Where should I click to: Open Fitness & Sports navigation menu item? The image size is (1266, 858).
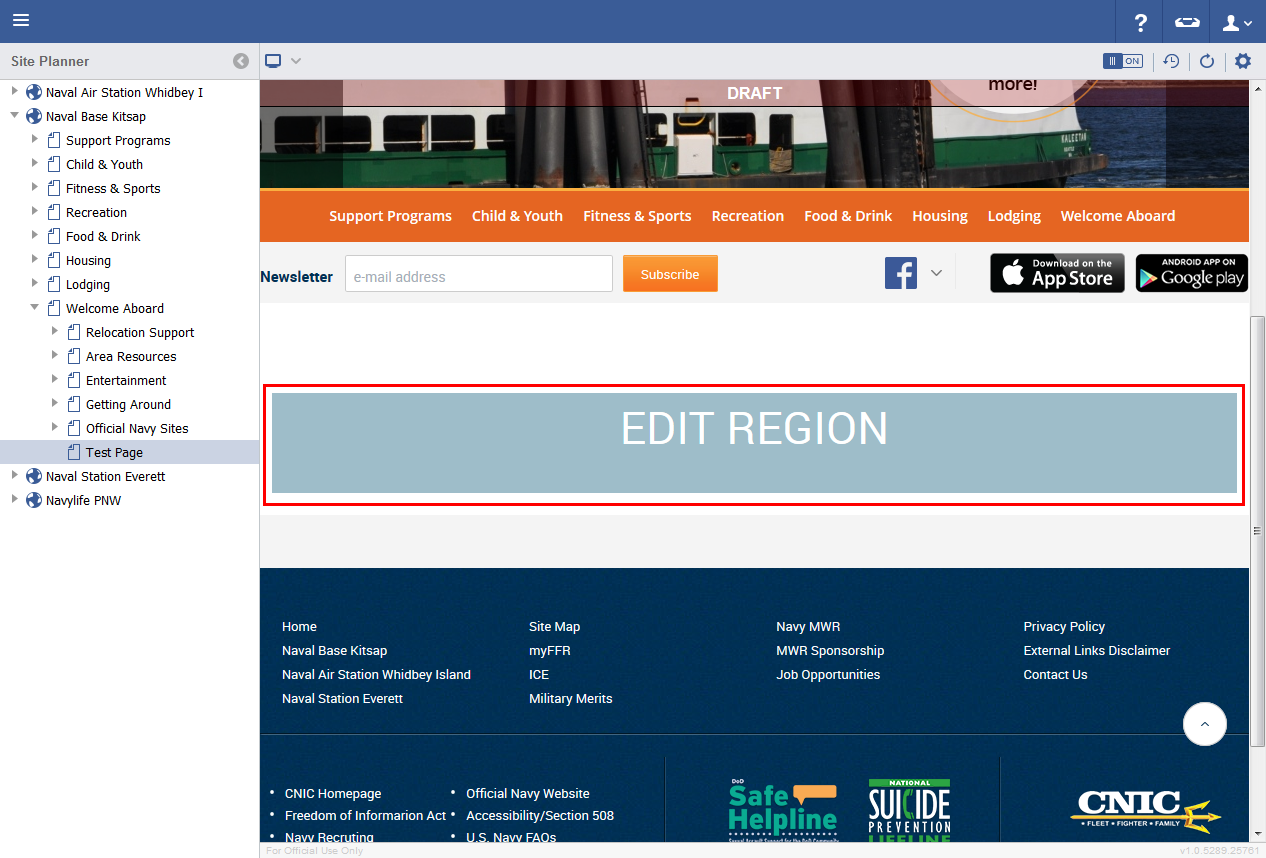coord(637,216)
